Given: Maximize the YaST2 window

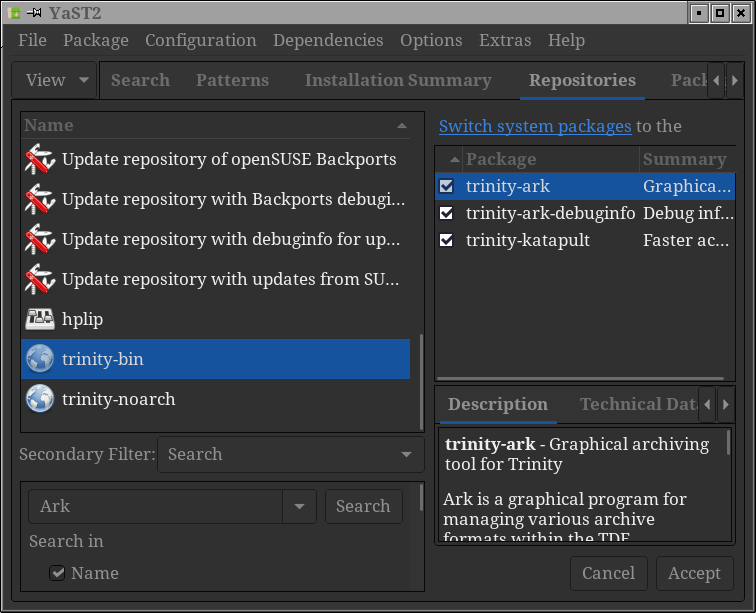Looking at the screenshot, I should click(x=720, y=13).
